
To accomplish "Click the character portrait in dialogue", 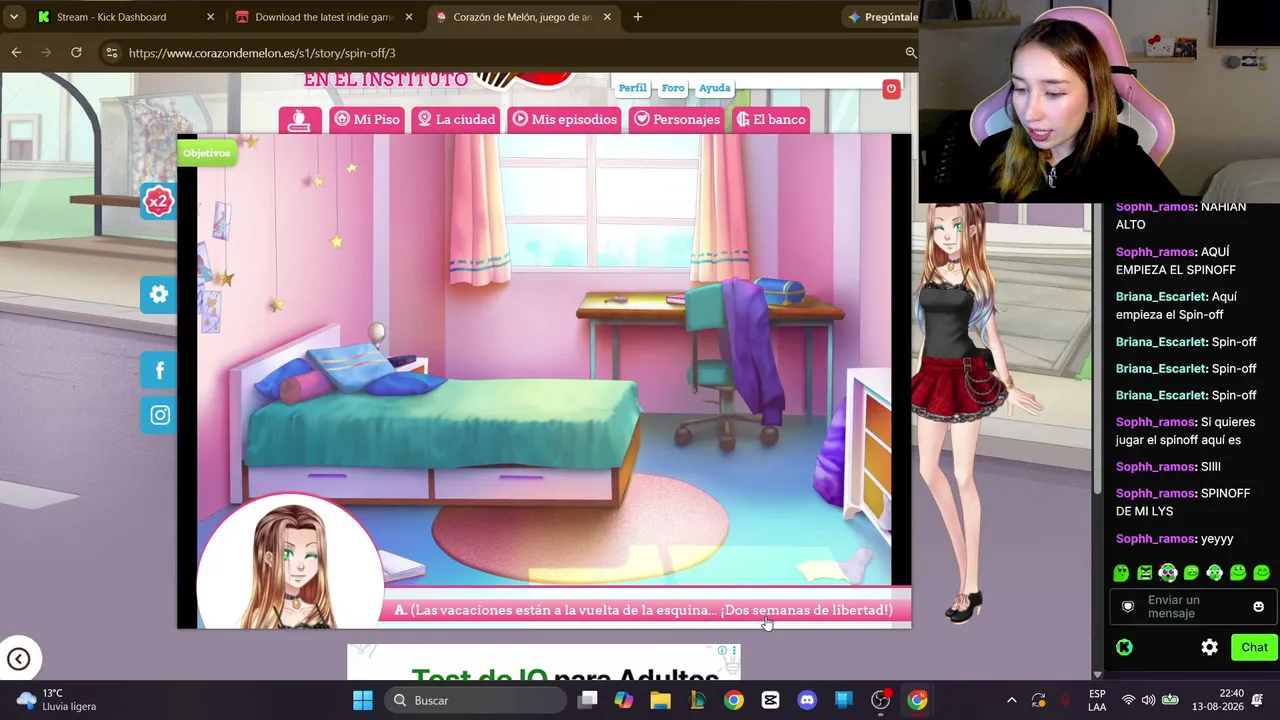I will (290, 562).
